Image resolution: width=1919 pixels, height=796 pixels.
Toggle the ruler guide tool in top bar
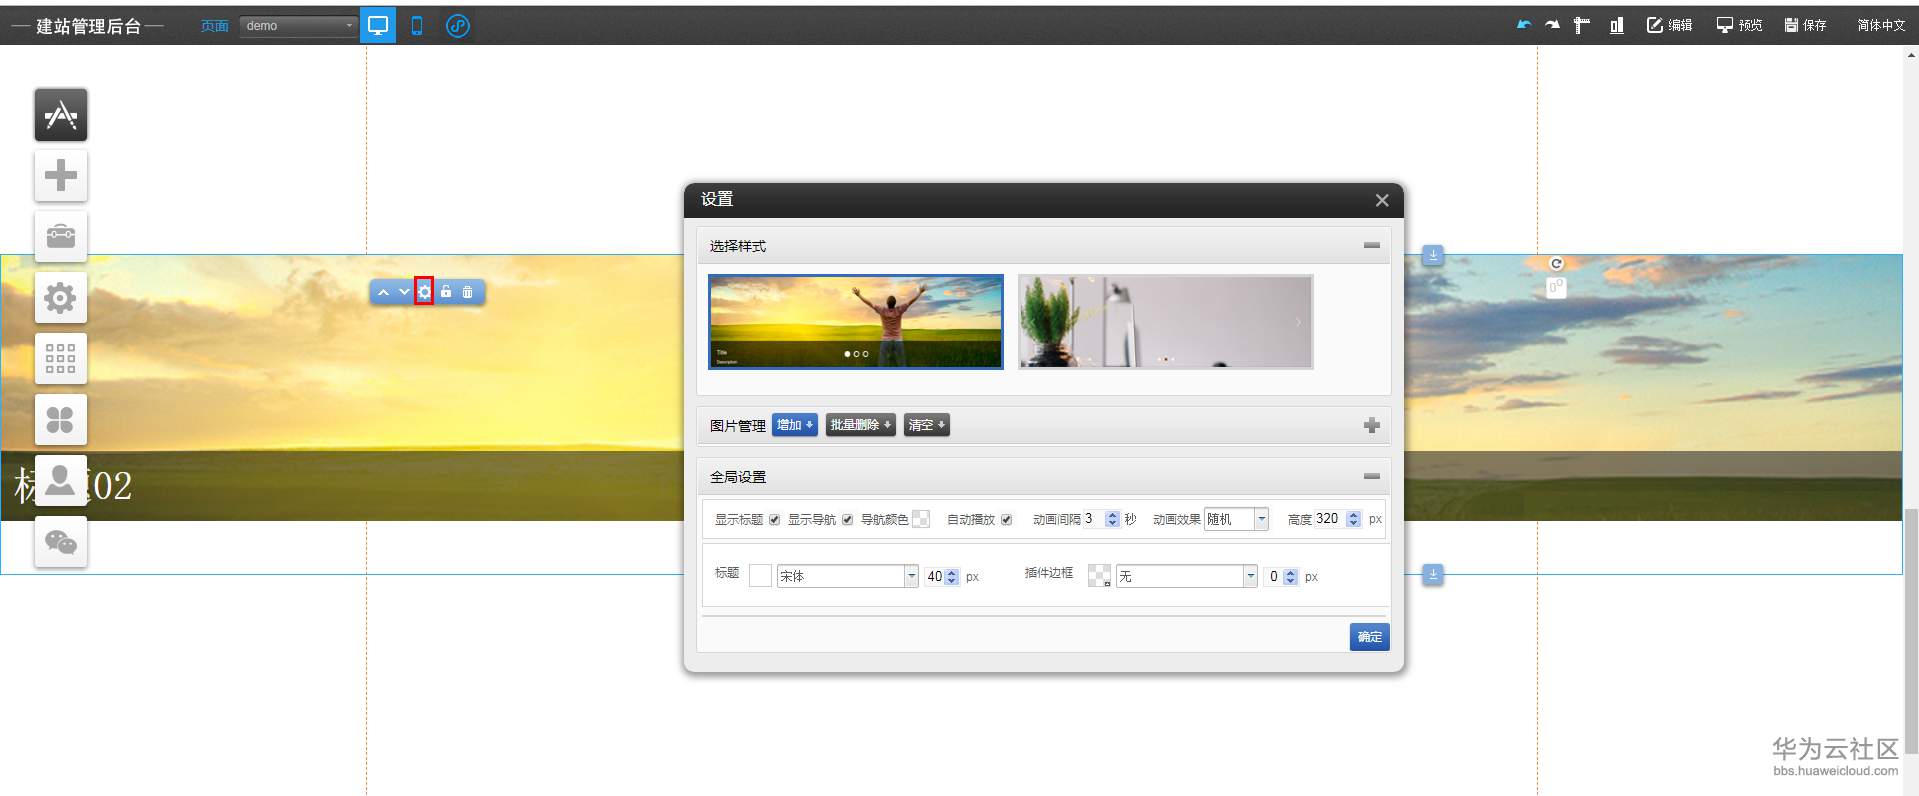click(x=1581, y=25)
